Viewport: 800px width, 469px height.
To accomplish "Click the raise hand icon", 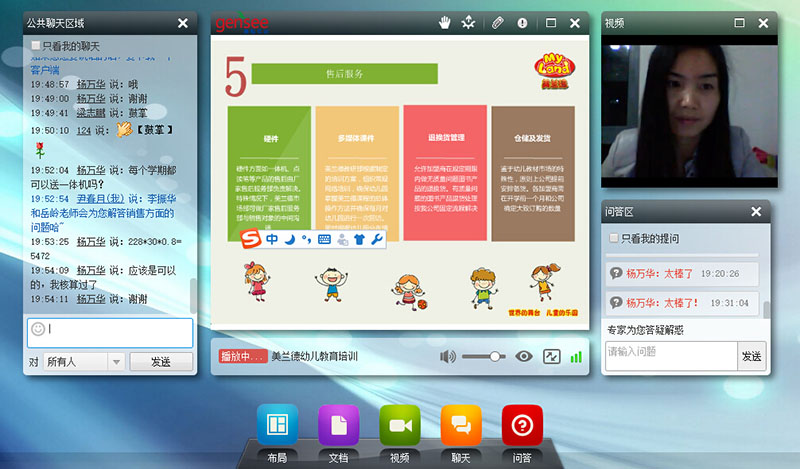I will (x=445, y=23).
